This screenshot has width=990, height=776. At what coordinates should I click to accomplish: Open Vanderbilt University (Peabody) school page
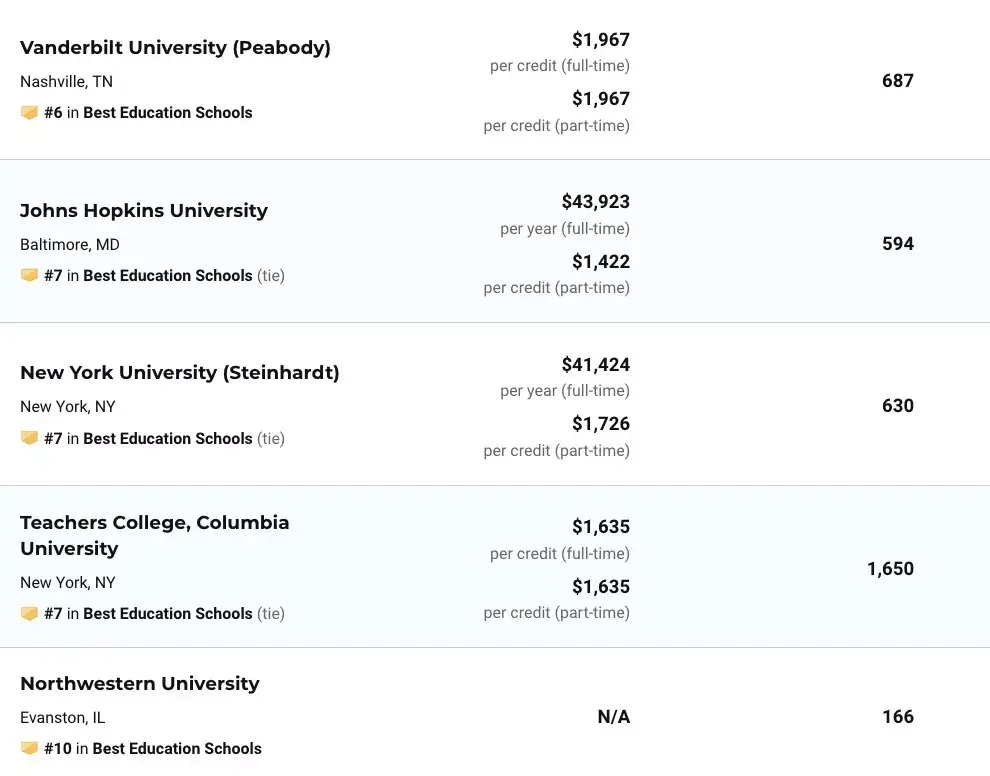(175, 47)
